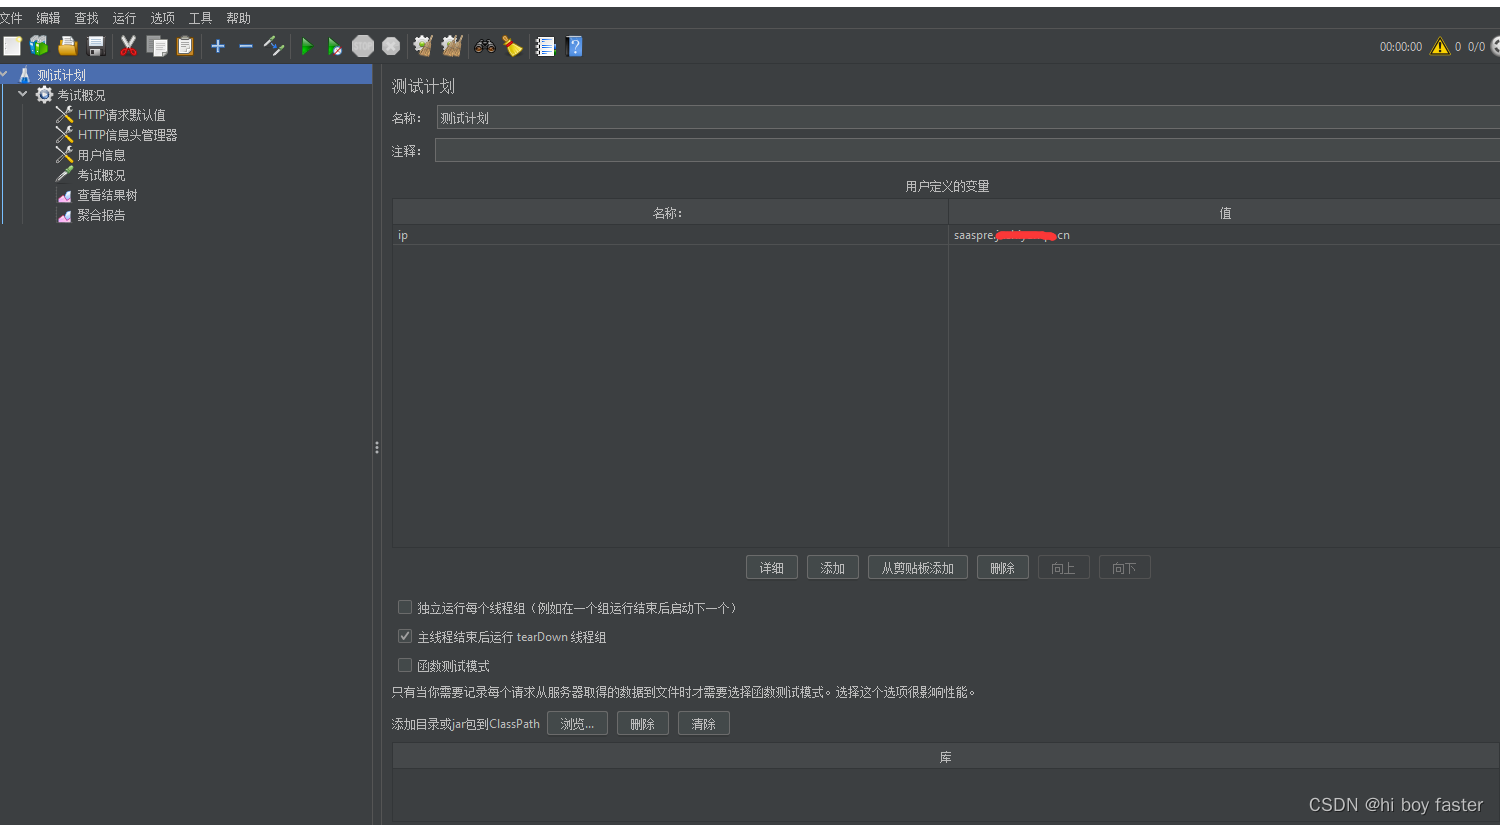Click the gray STOP icon
The width and height of the screenshot is (1500, 825).
click(363, 46)
